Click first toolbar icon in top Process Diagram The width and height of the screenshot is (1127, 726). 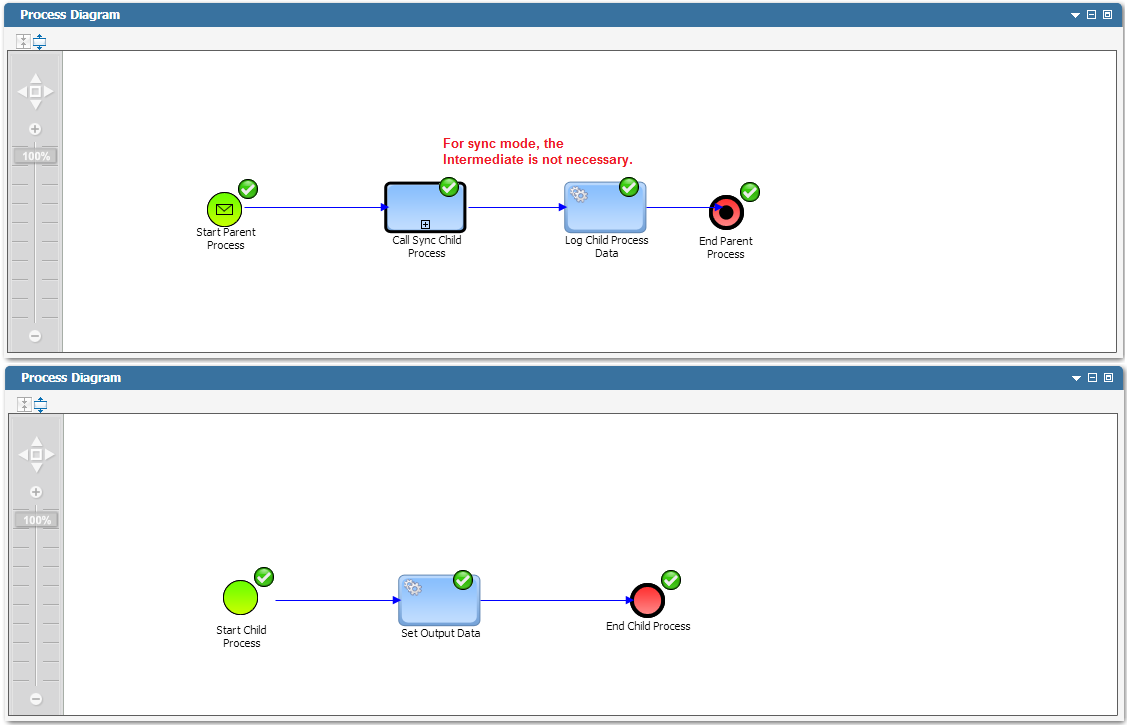(24, 42)
